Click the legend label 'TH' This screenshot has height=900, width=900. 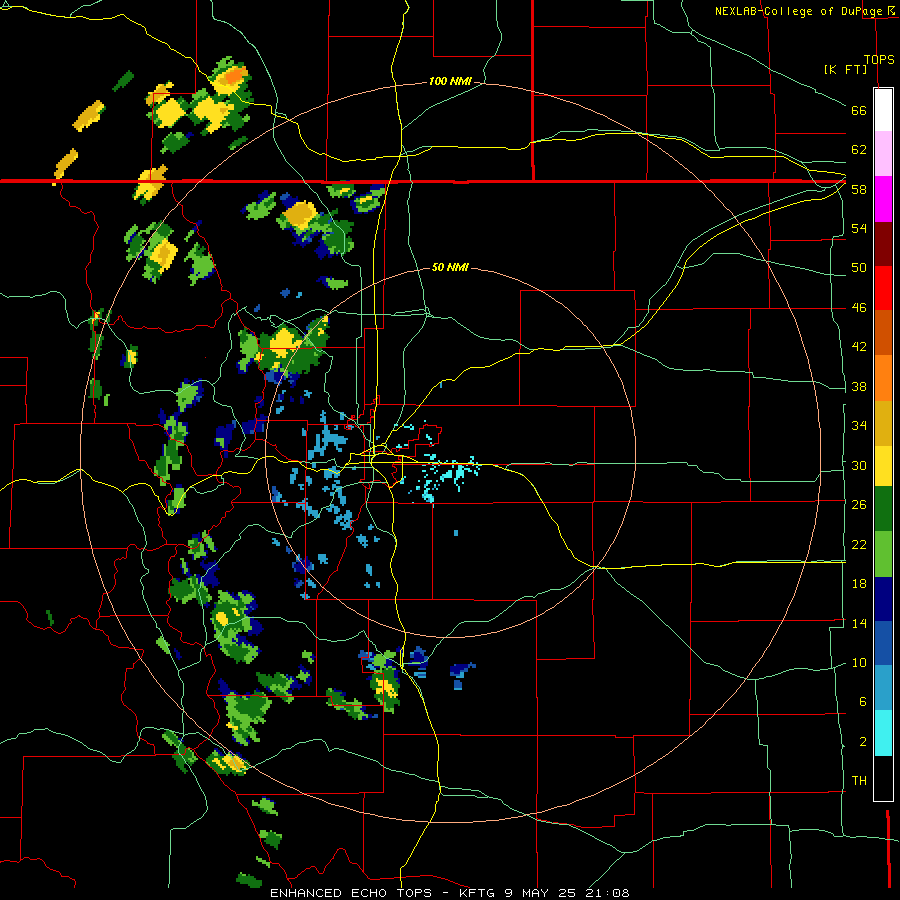coord(859,781)
